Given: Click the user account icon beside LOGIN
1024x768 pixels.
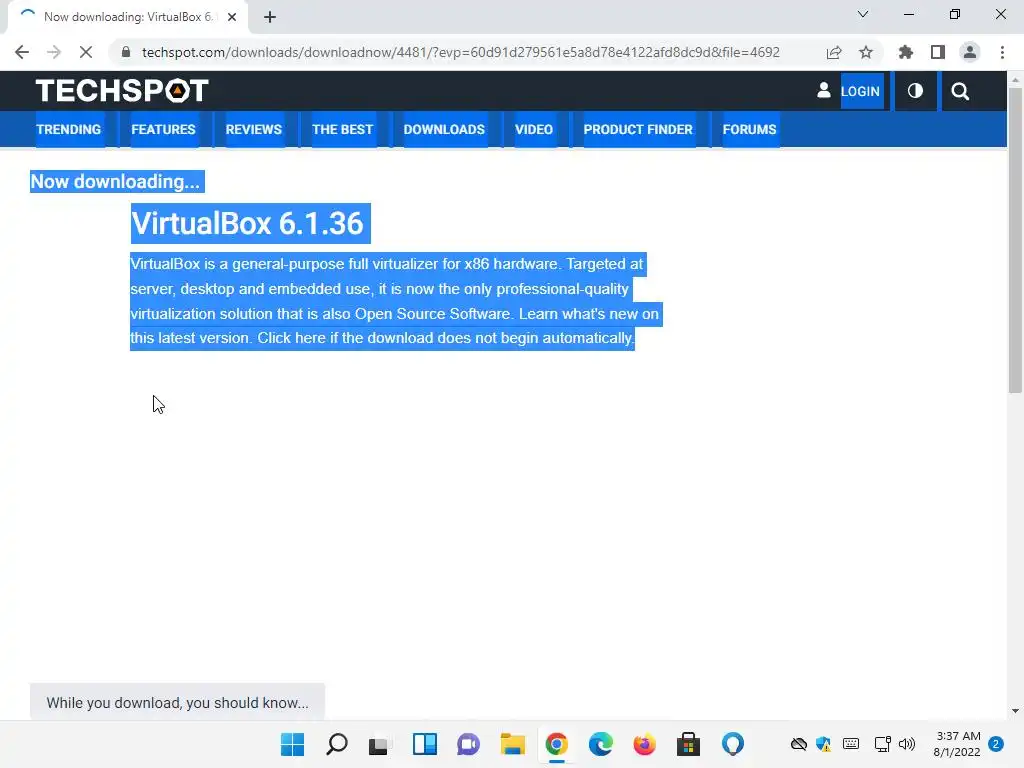Looking at the screenshot, I should point(824,91).
